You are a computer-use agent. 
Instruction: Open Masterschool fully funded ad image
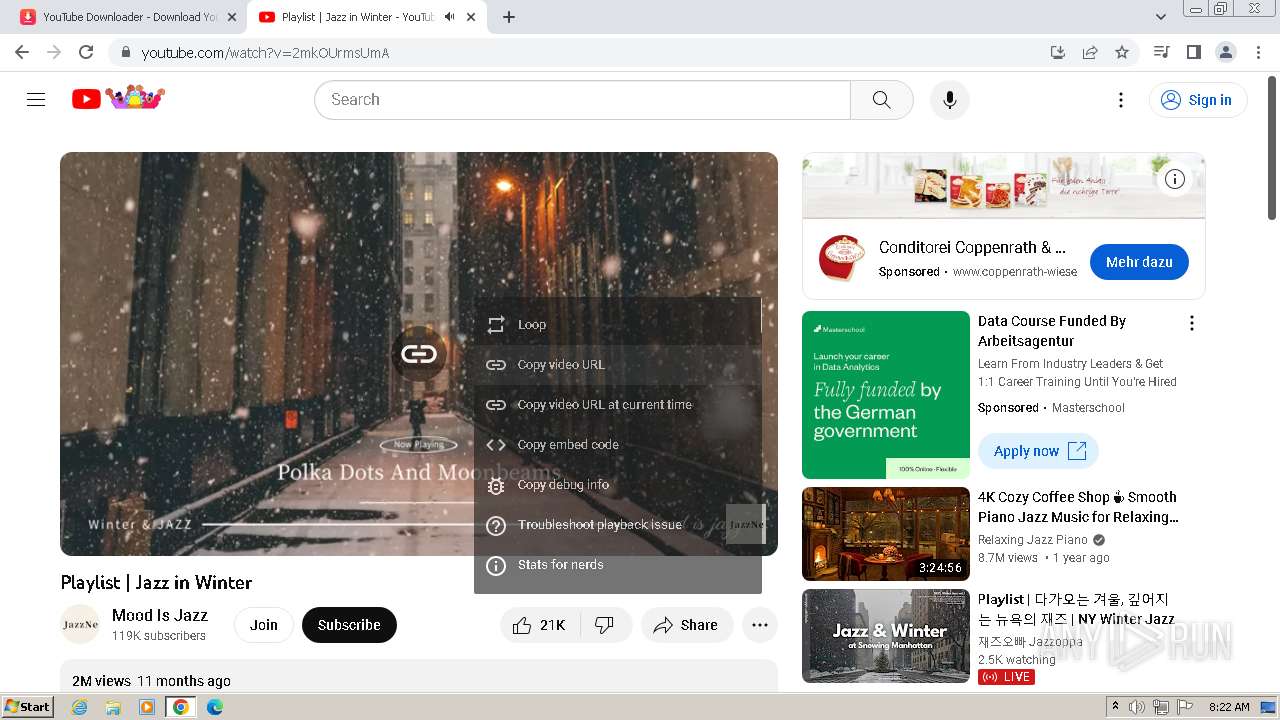[886, 395]
